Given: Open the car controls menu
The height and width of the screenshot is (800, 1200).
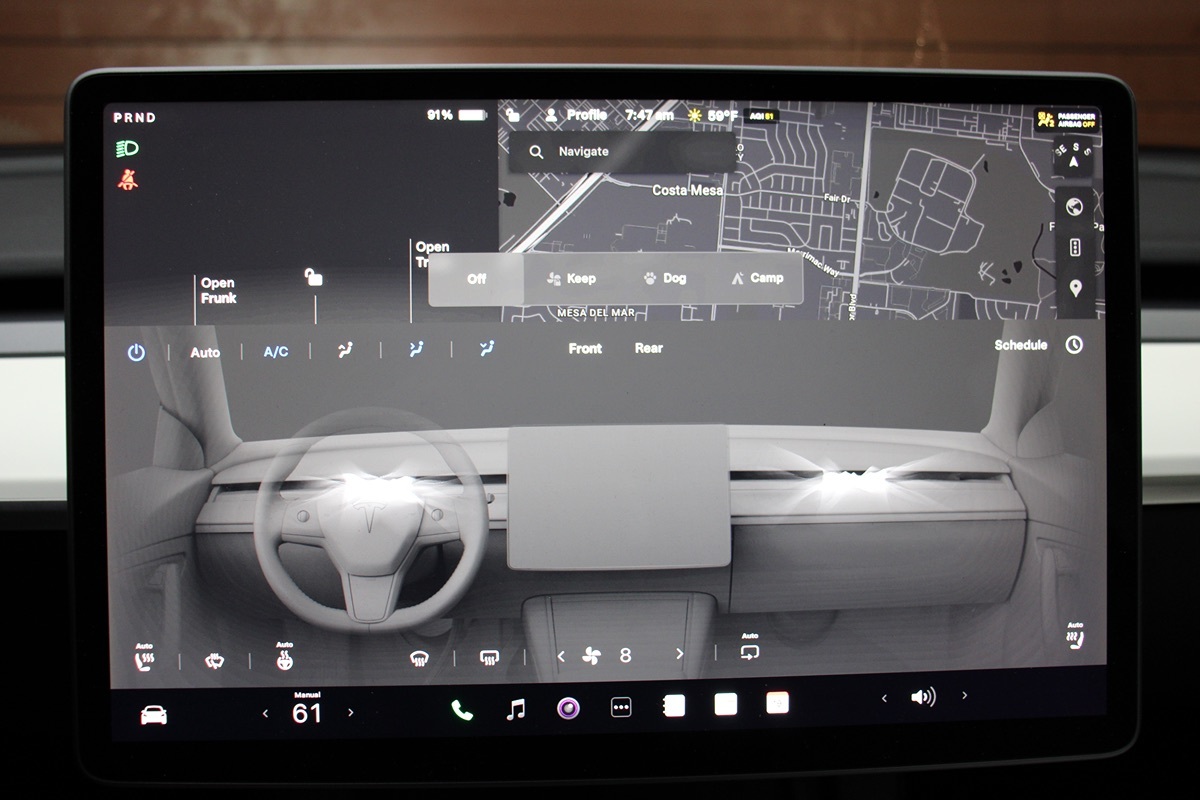Looking at the screenshot, I should [153, 714].
